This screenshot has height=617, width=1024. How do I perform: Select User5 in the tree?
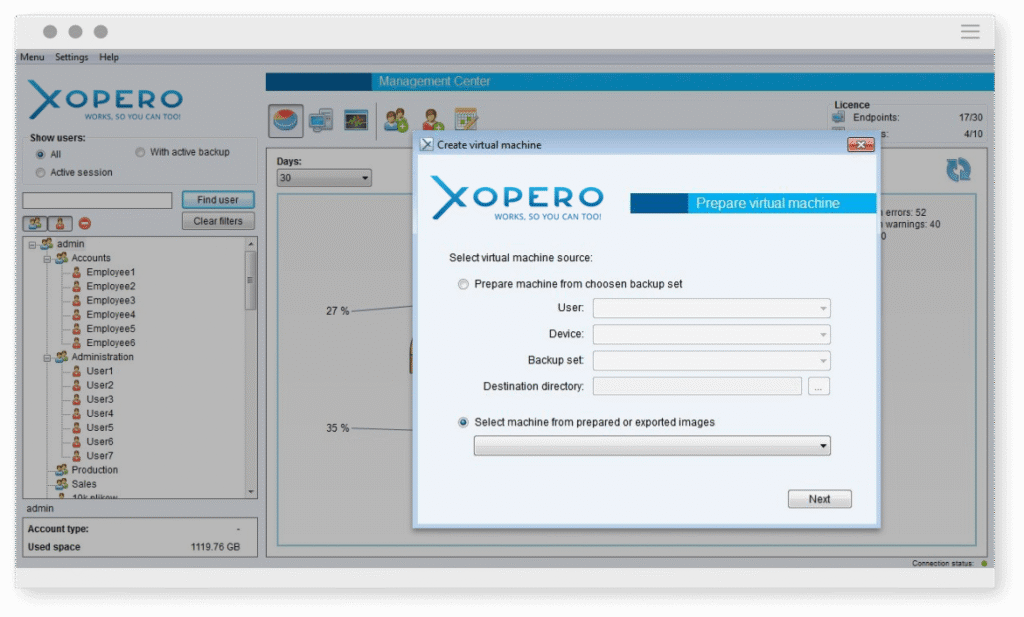[x=100, y=428]
